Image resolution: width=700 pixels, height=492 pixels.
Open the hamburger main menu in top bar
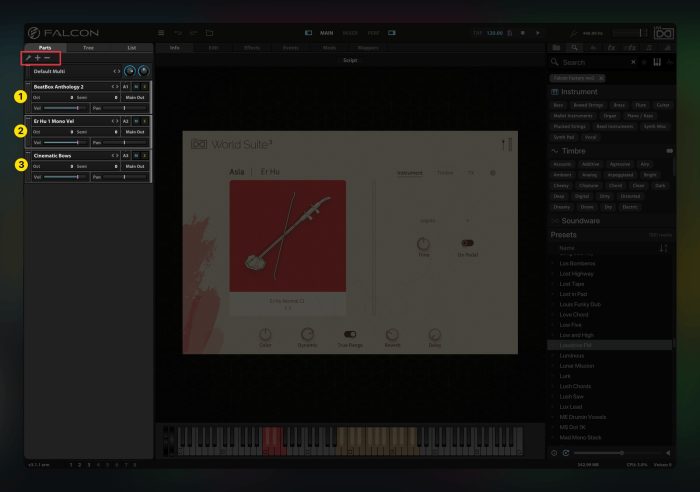161,33
